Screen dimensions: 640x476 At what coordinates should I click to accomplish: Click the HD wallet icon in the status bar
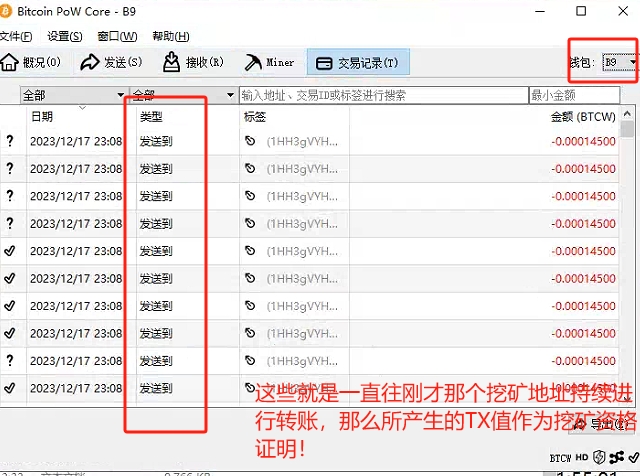point(582,458)
